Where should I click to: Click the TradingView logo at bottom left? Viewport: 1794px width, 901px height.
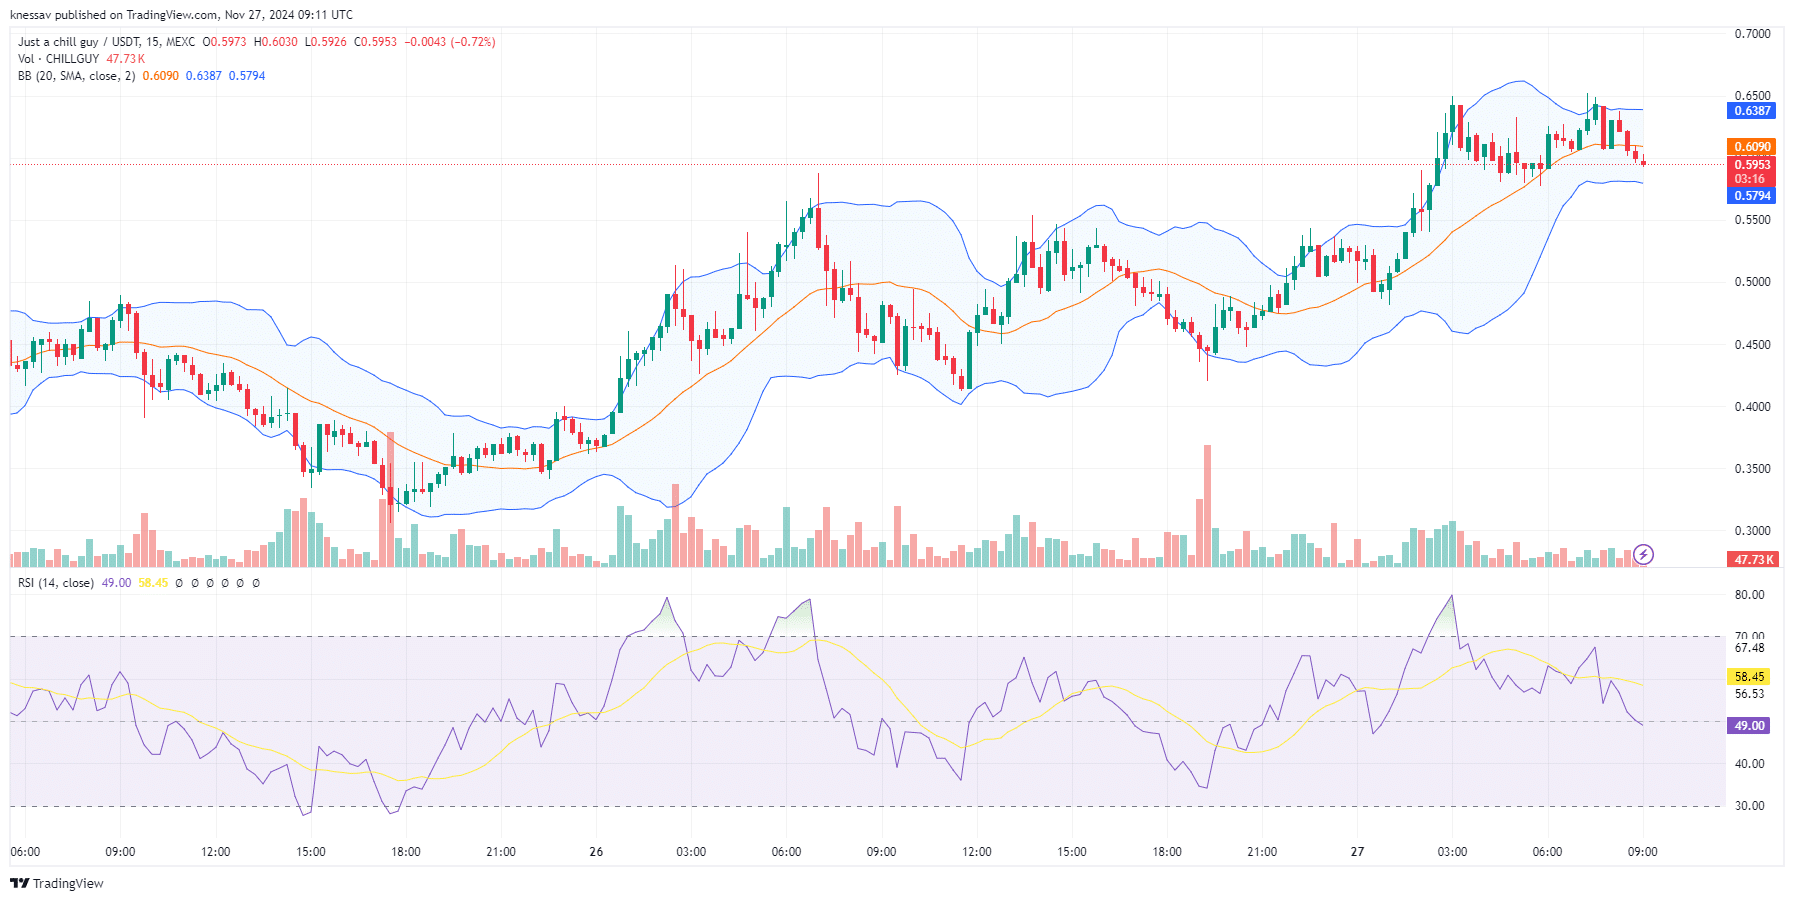click(57, 883)
